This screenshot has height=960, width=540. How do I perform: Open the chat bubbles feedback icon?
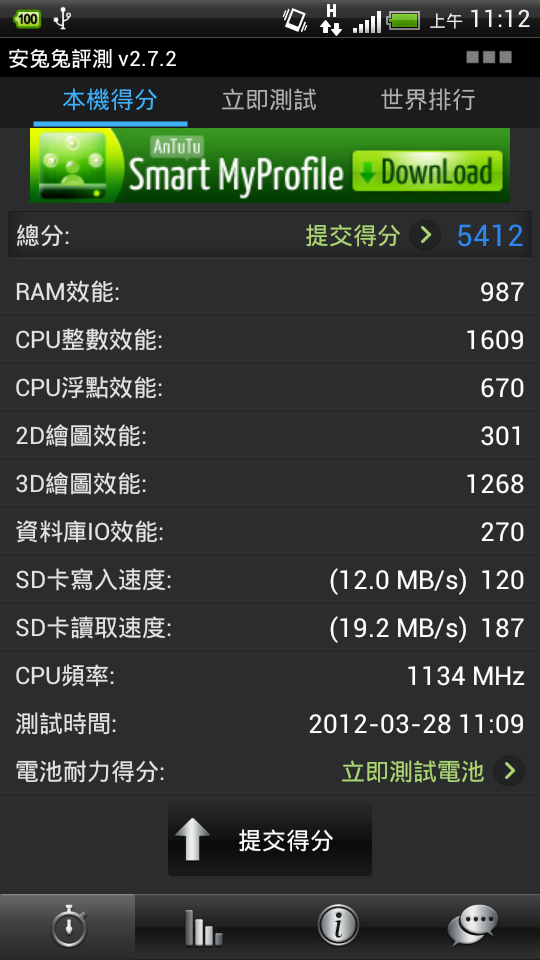pyautogui.click(x=472, y=926)
